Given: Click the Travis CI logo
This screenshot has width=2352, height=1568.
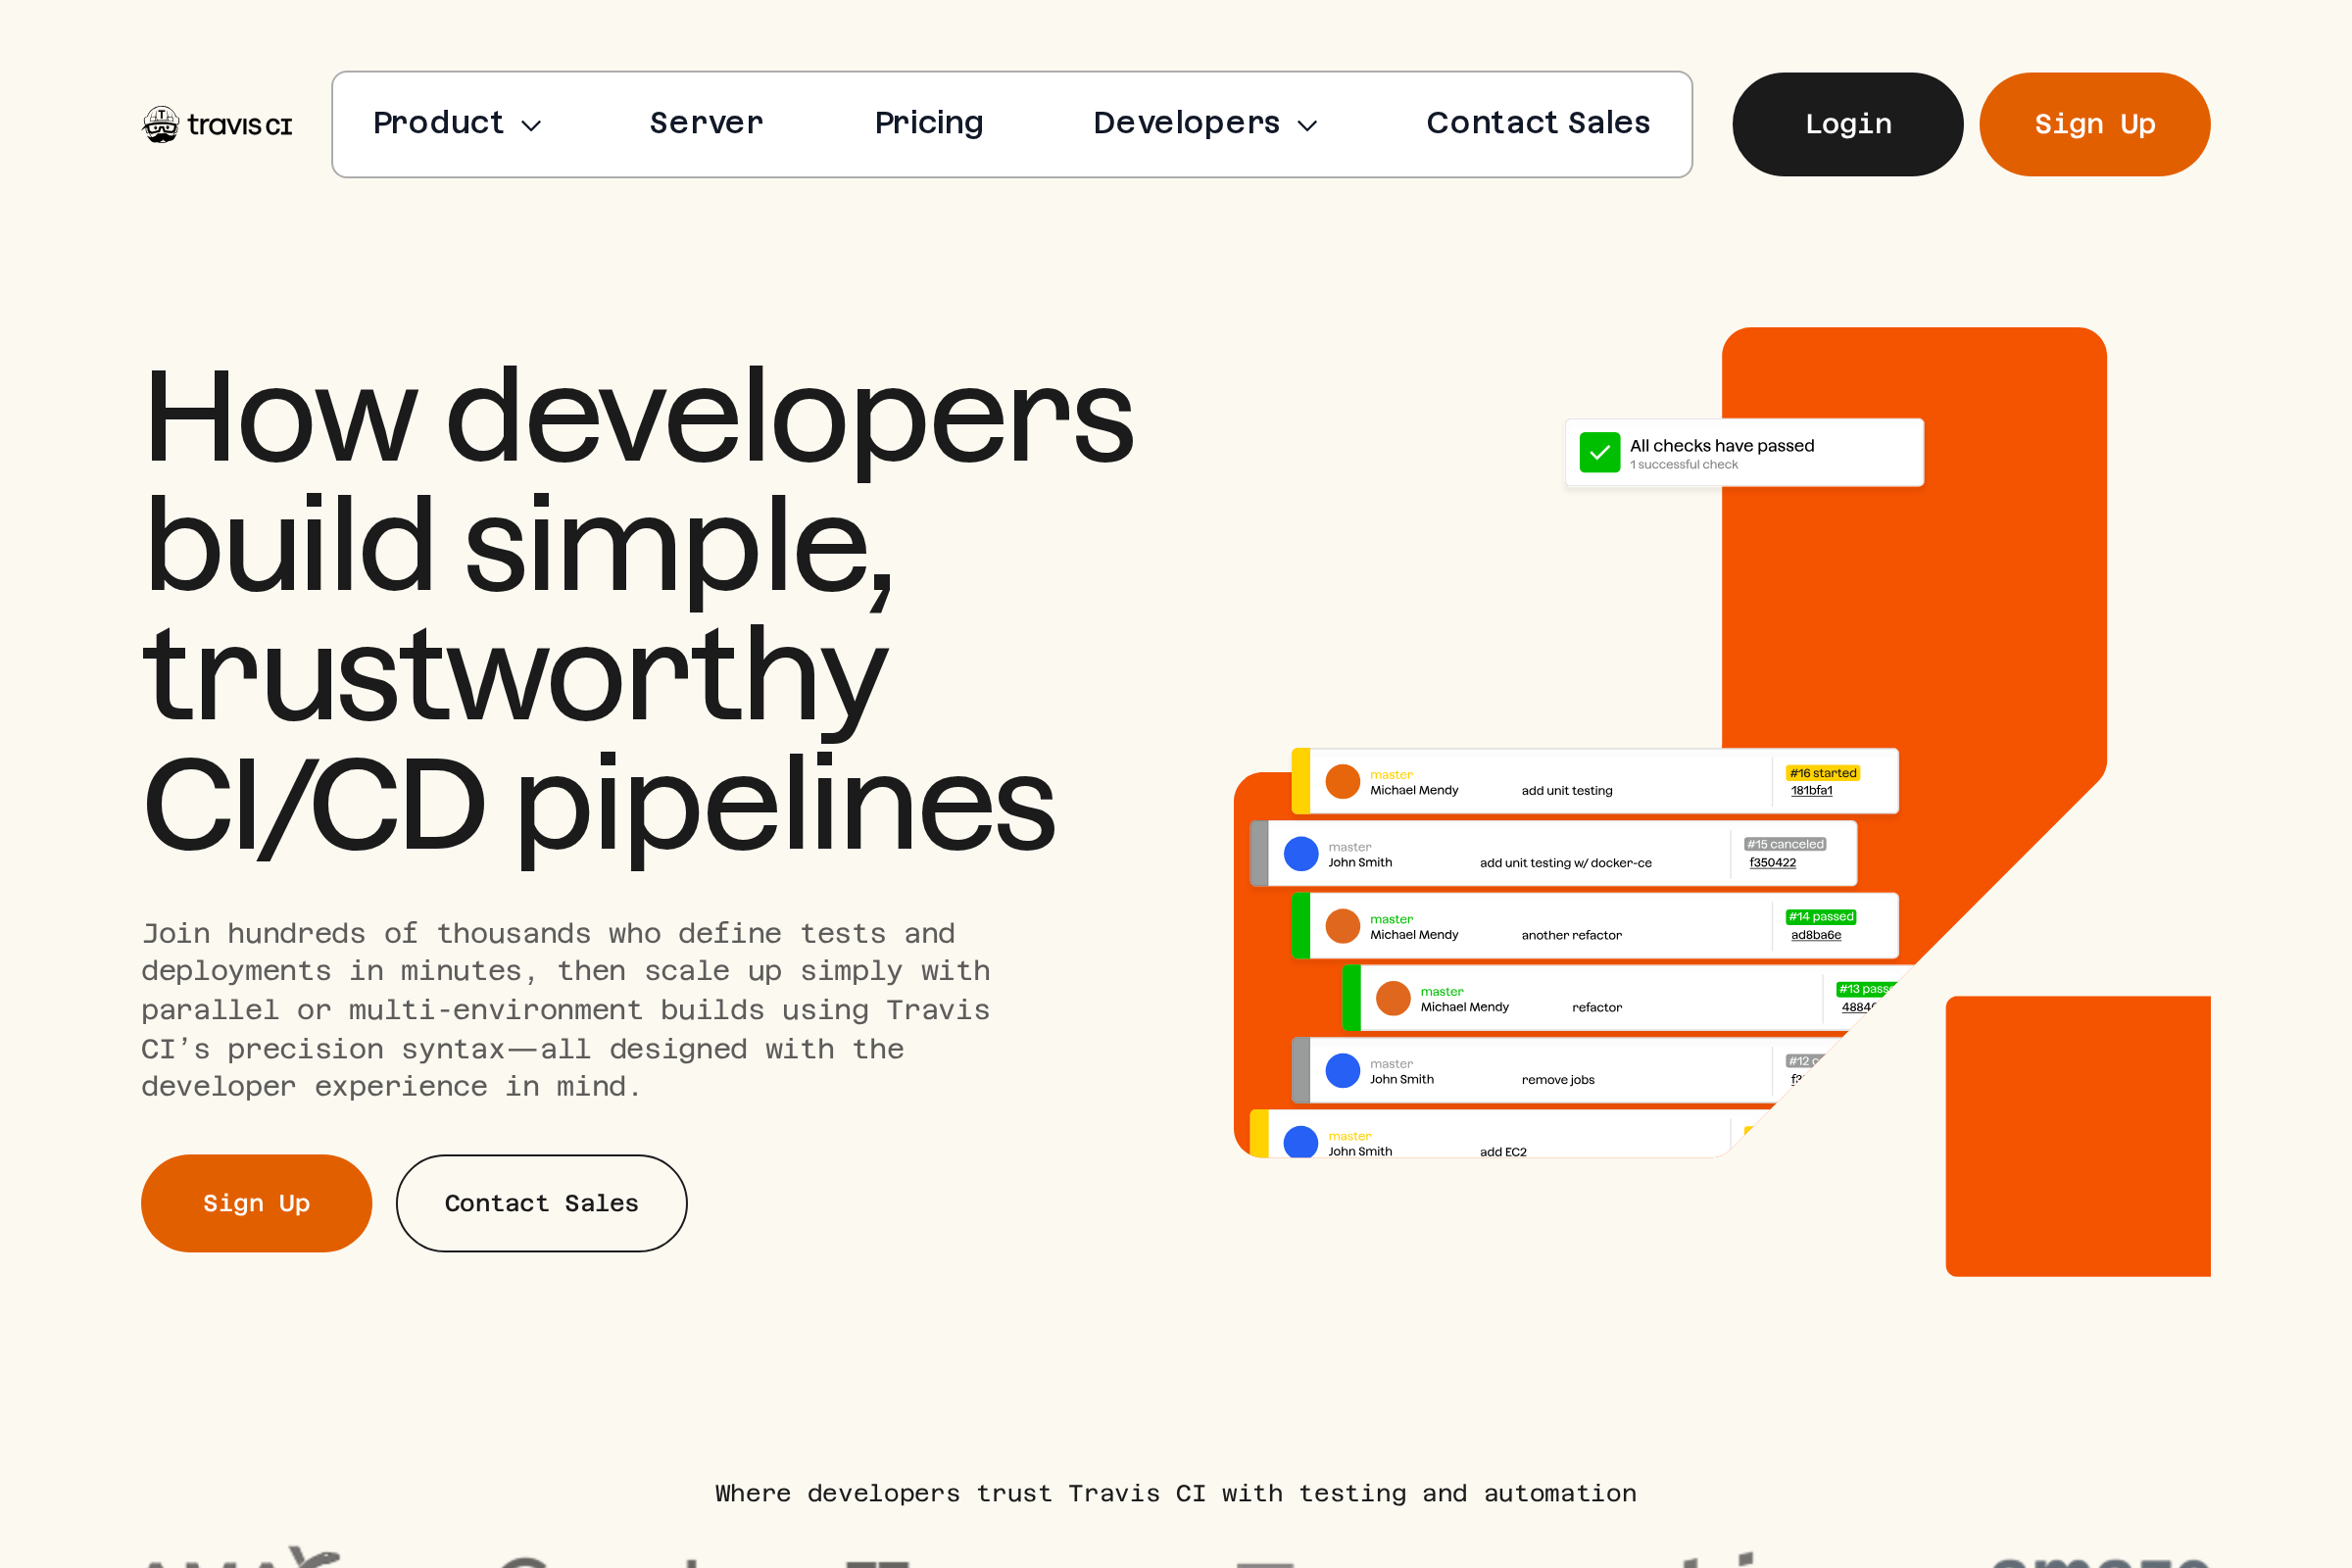Looking at the screenshot, I should click(217, 124).
